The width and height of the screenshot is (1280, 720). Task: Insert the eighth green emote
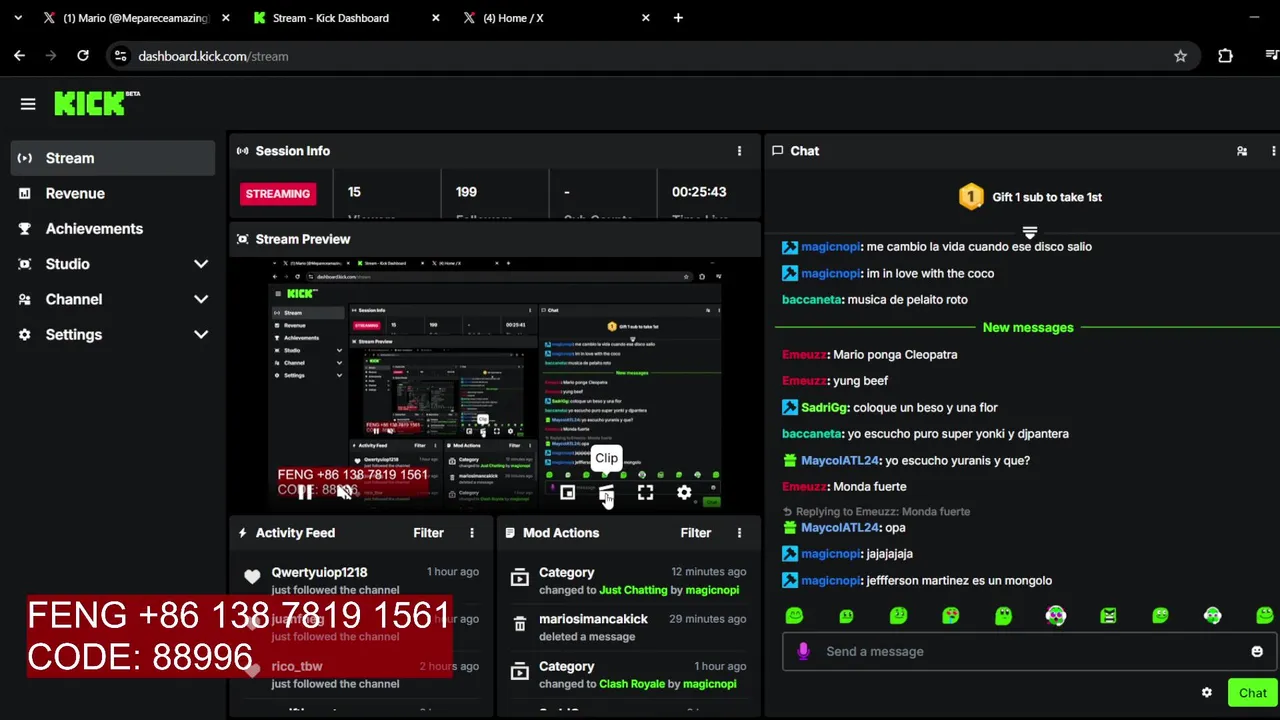coord(1160,616)
